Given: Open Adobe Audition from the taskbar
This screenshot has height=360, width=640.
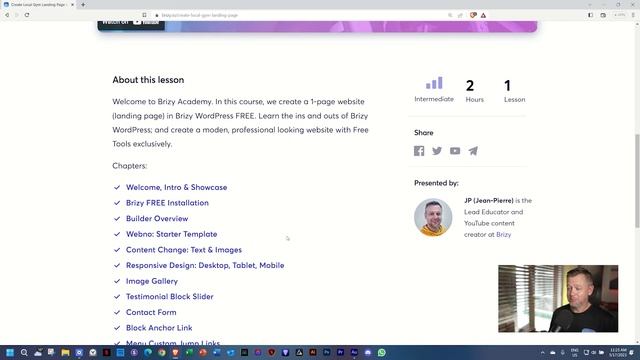Looking at the screenshot, I should point(354,352).
